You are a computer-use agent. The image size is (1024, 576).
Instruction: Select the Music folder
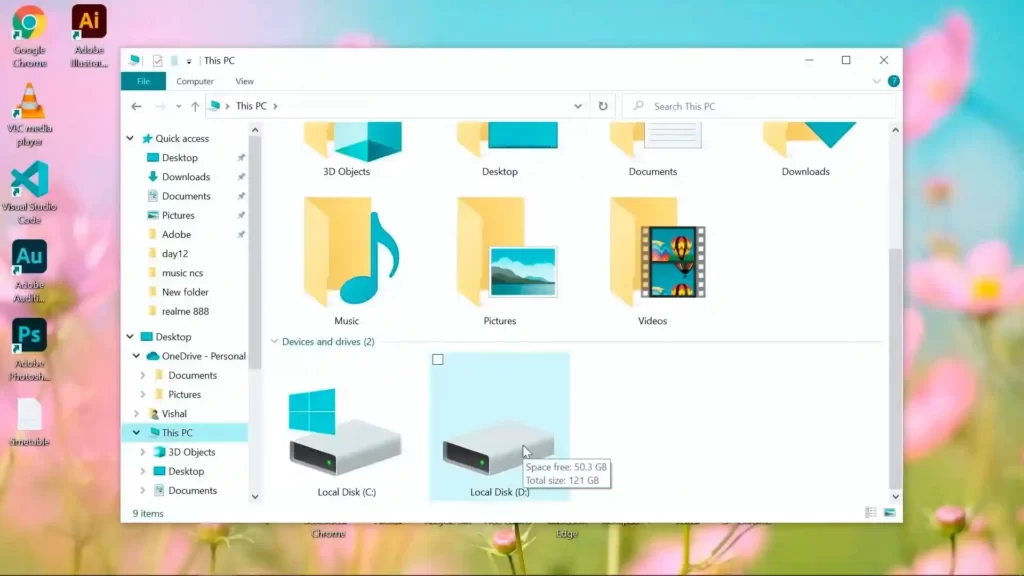(347, 261)
